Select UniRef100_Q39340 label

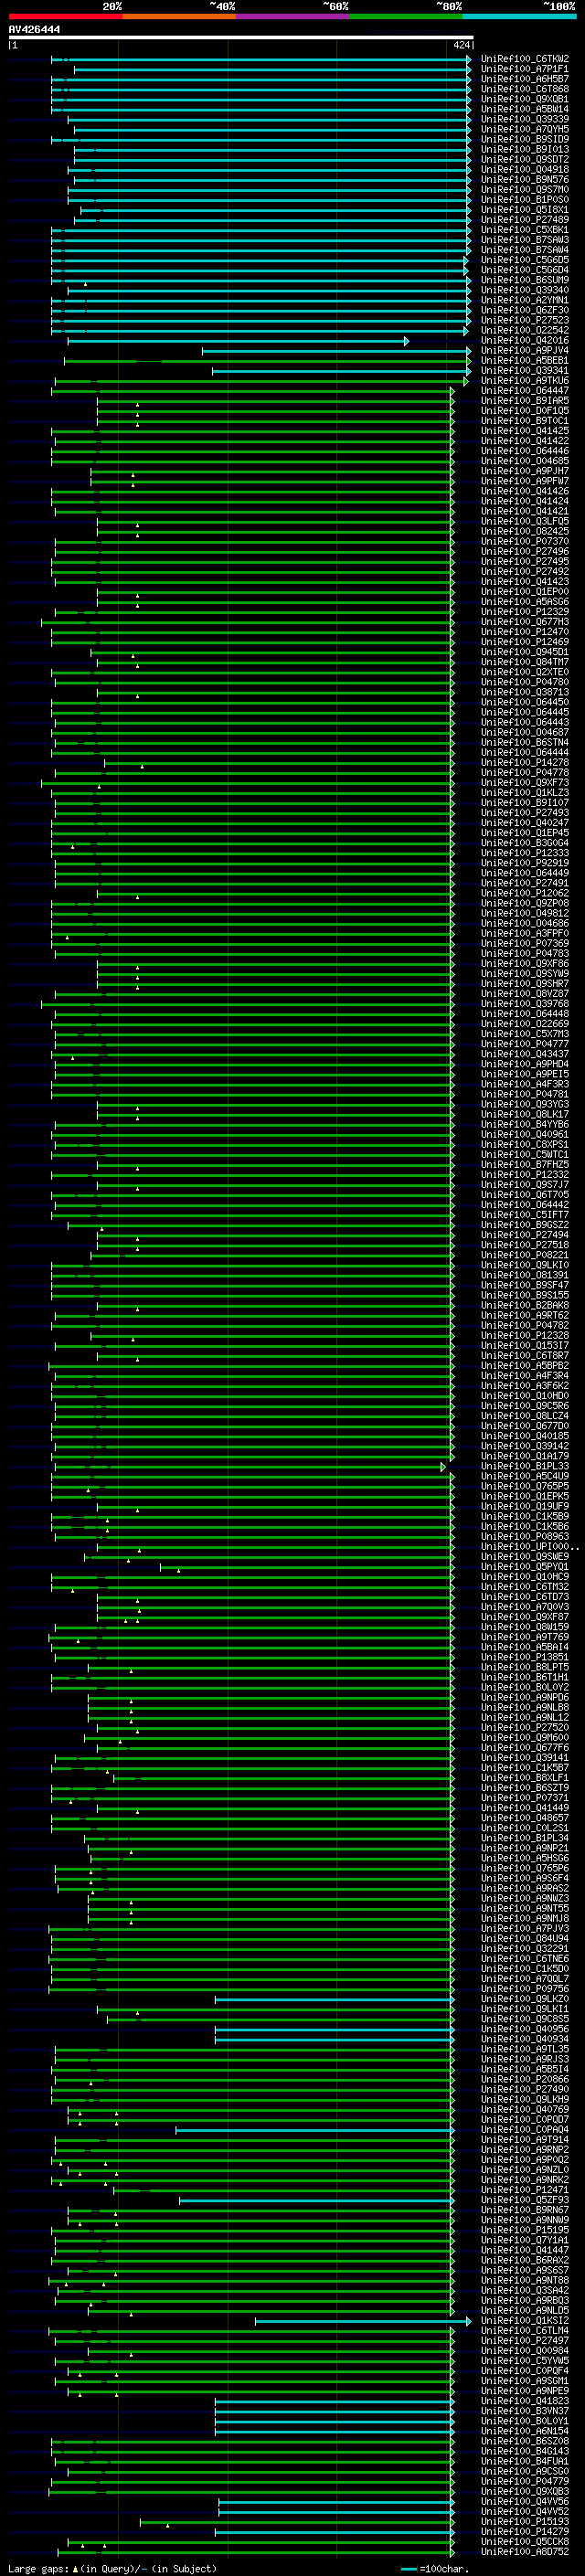pyautogui.click(x=525, y=290)
